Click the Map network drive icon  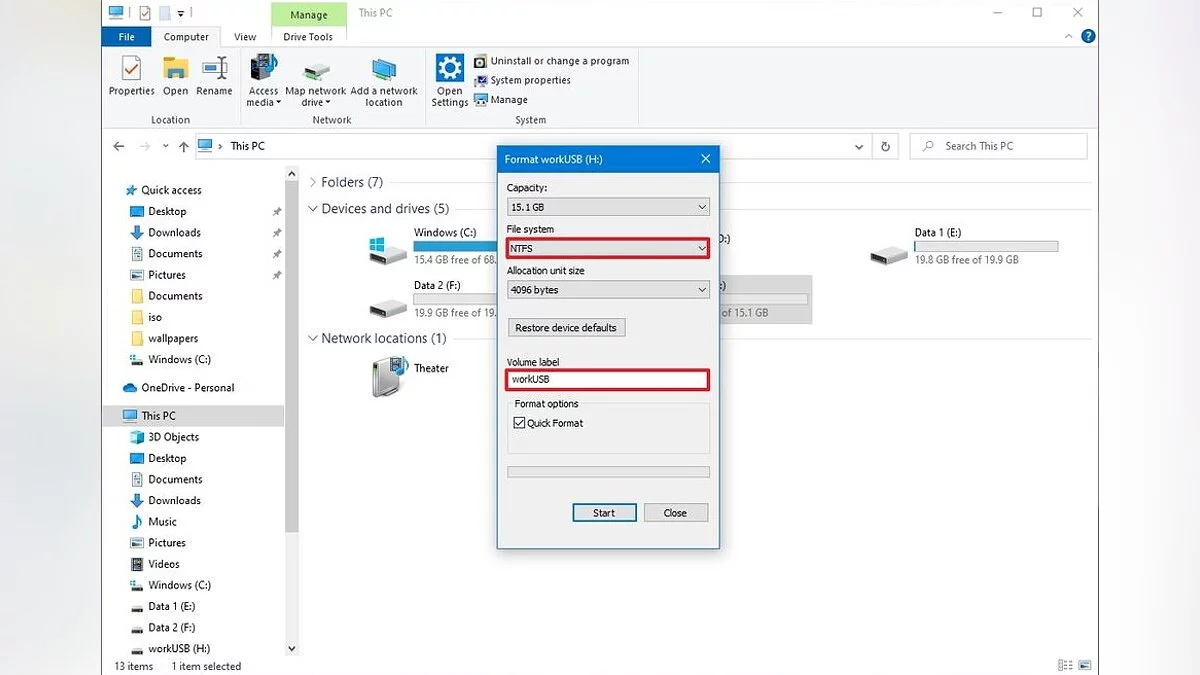click(316, 70)
